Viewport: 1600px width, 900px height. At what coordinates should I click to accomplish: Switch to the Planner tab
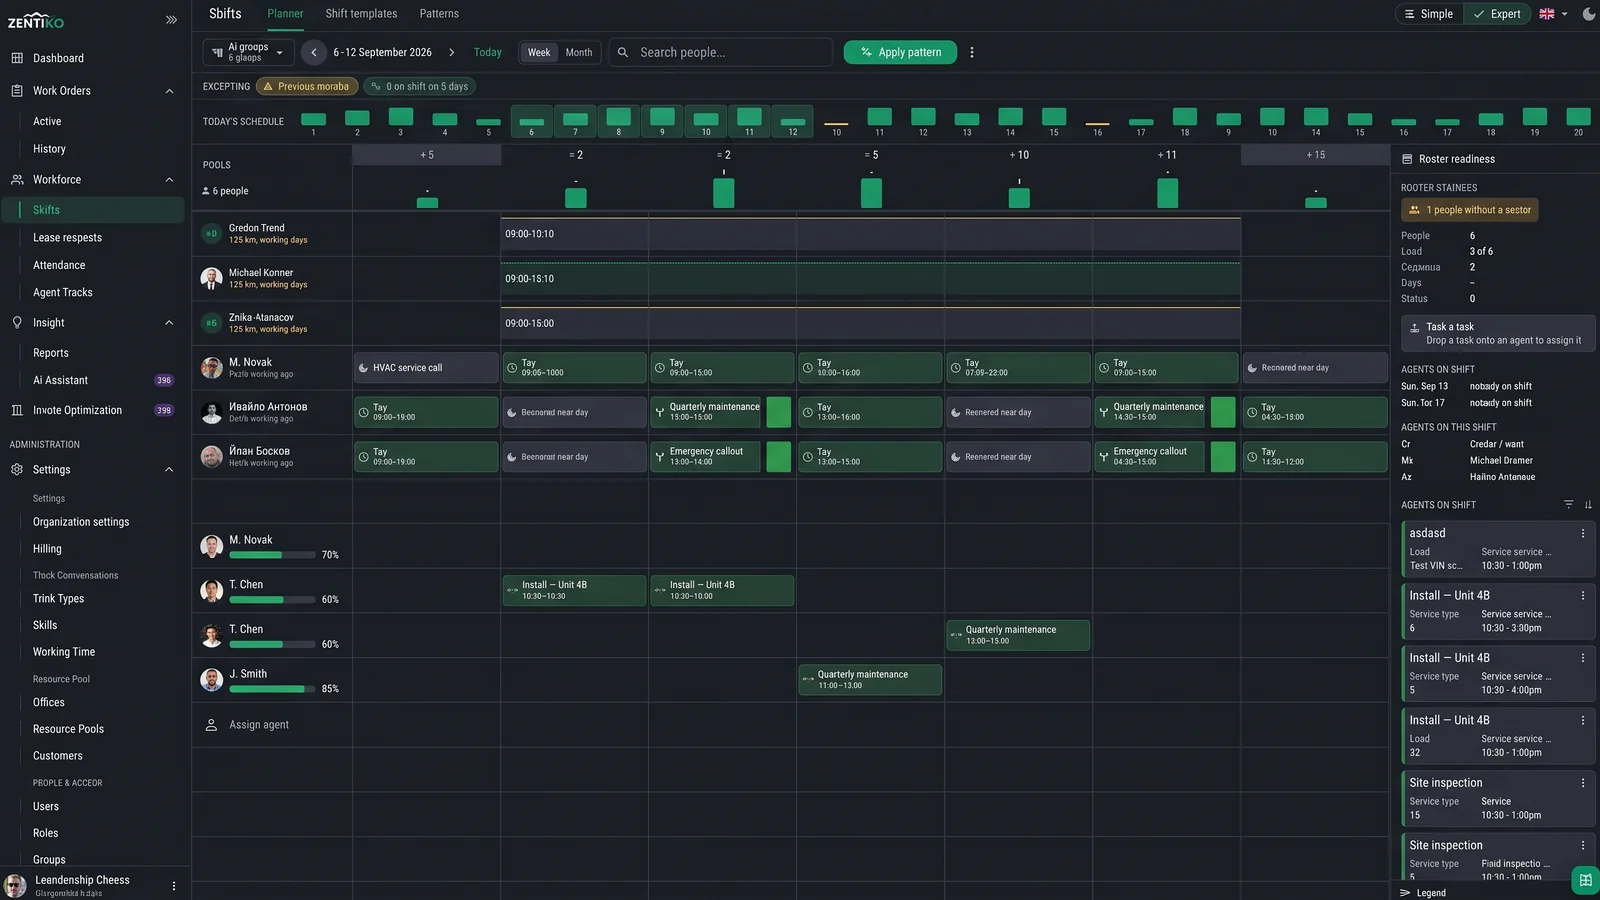click(285, 14)
